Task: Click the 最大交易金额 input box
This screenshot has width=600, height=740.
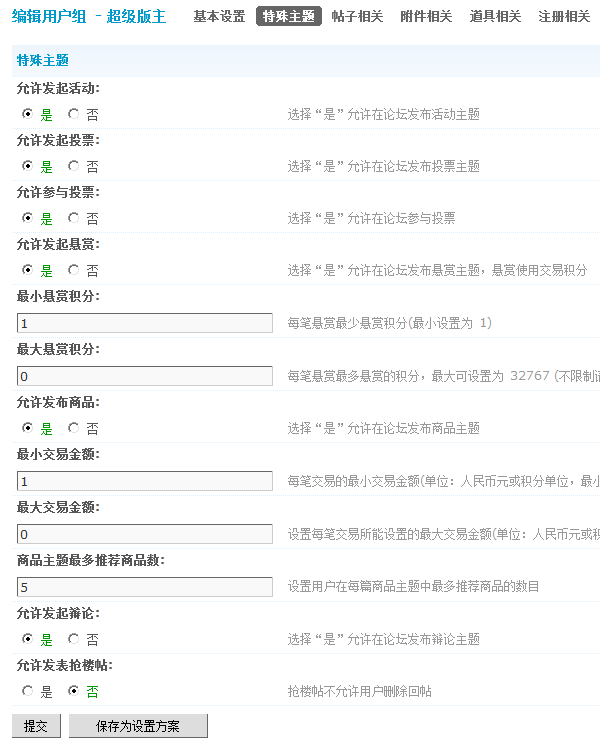Action: click(x=145, y=534)
